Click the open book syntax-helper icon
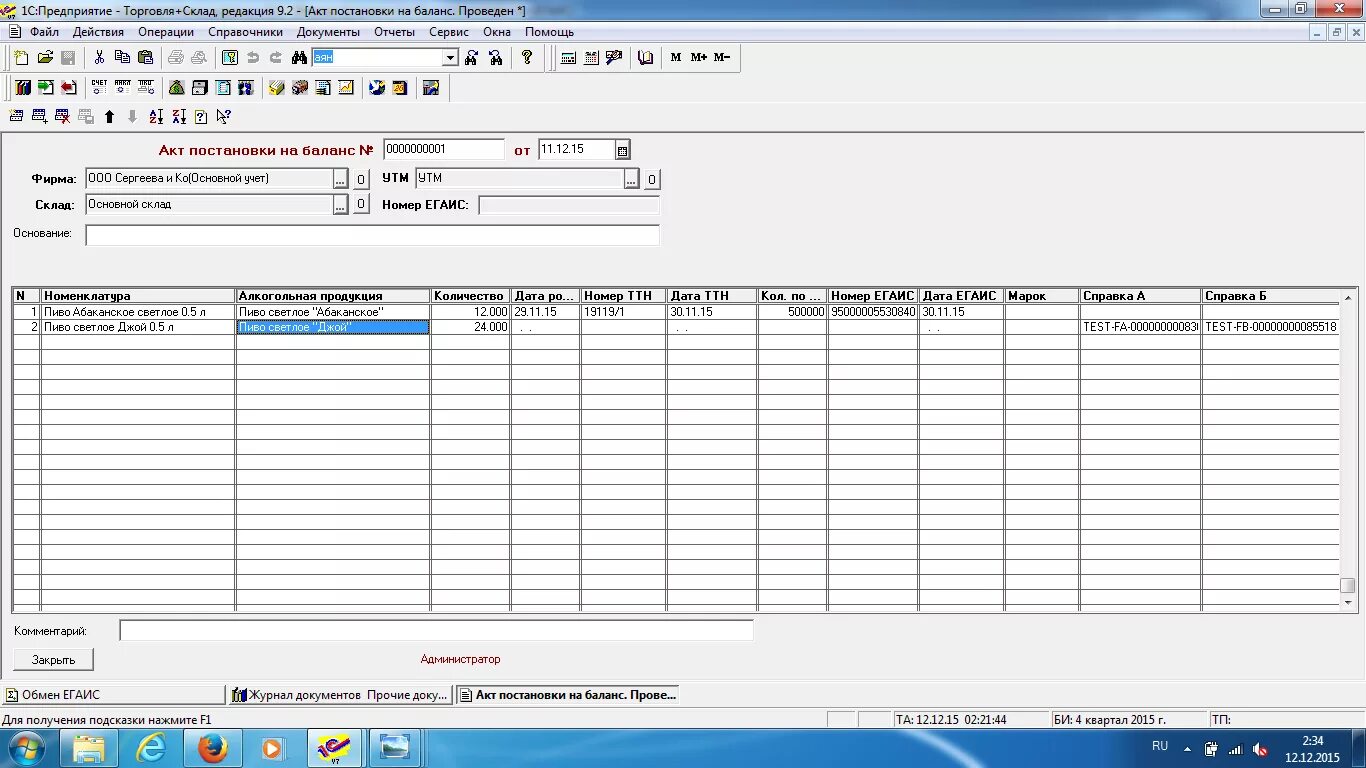Image resolution: width=1366 pixels, height=768 pixels. pyautogui.click(x=645, y=58)
